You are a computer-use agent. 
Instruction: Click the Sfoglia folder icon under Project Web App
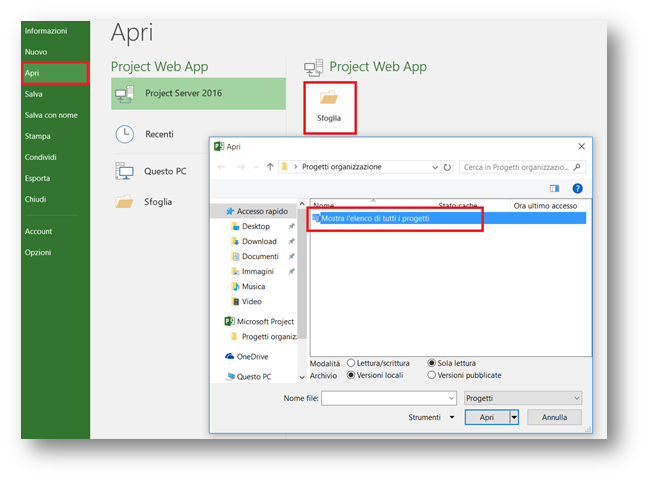click(x=329, y=98)
